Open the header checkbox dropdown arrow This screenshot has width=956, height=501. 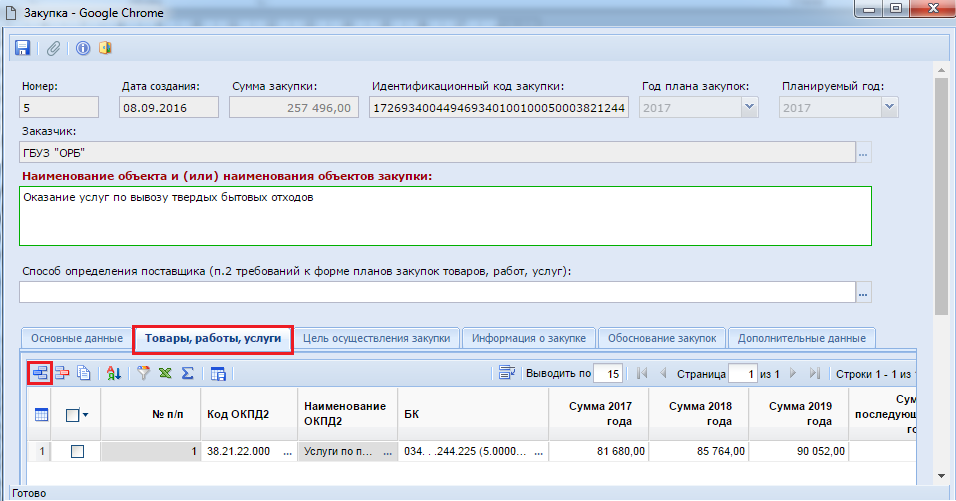coord(86,414)
